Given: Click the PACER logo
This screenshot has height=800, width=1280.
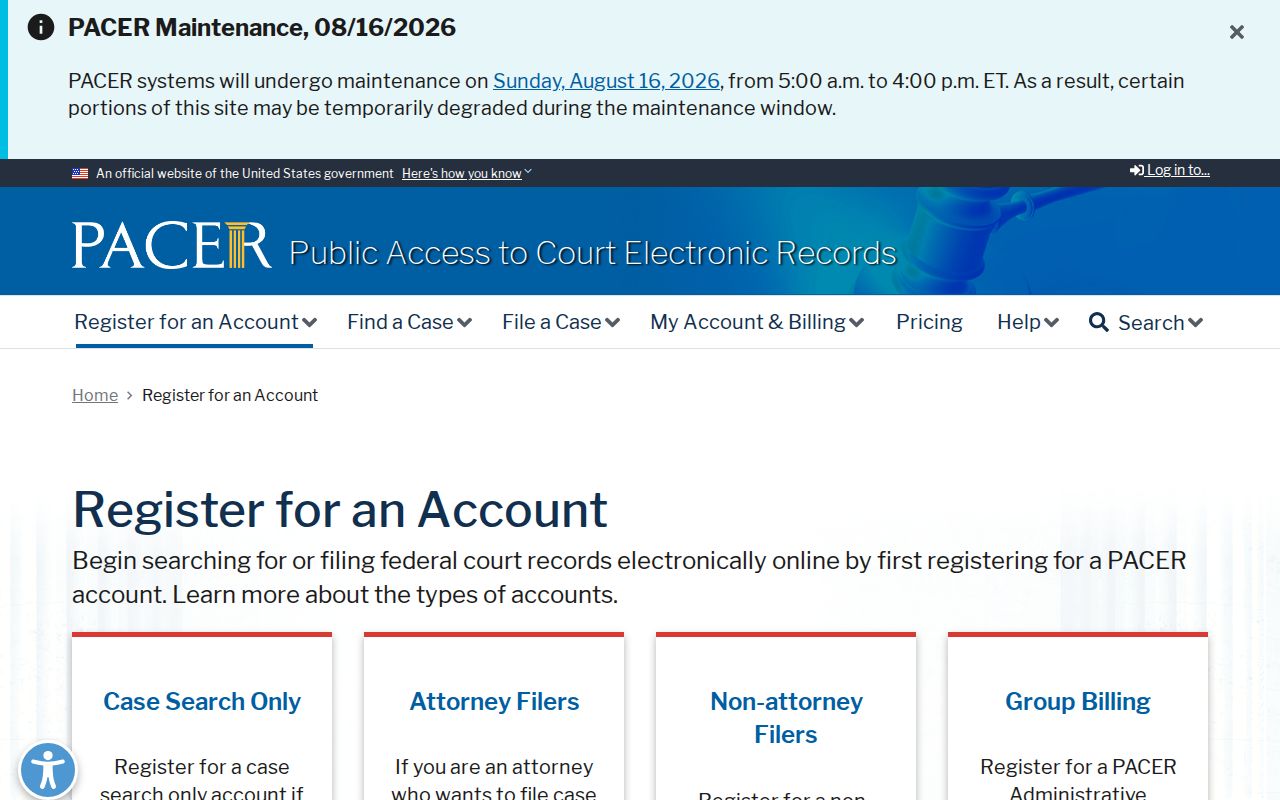Looking at the screenshot, I should (172, 245).
